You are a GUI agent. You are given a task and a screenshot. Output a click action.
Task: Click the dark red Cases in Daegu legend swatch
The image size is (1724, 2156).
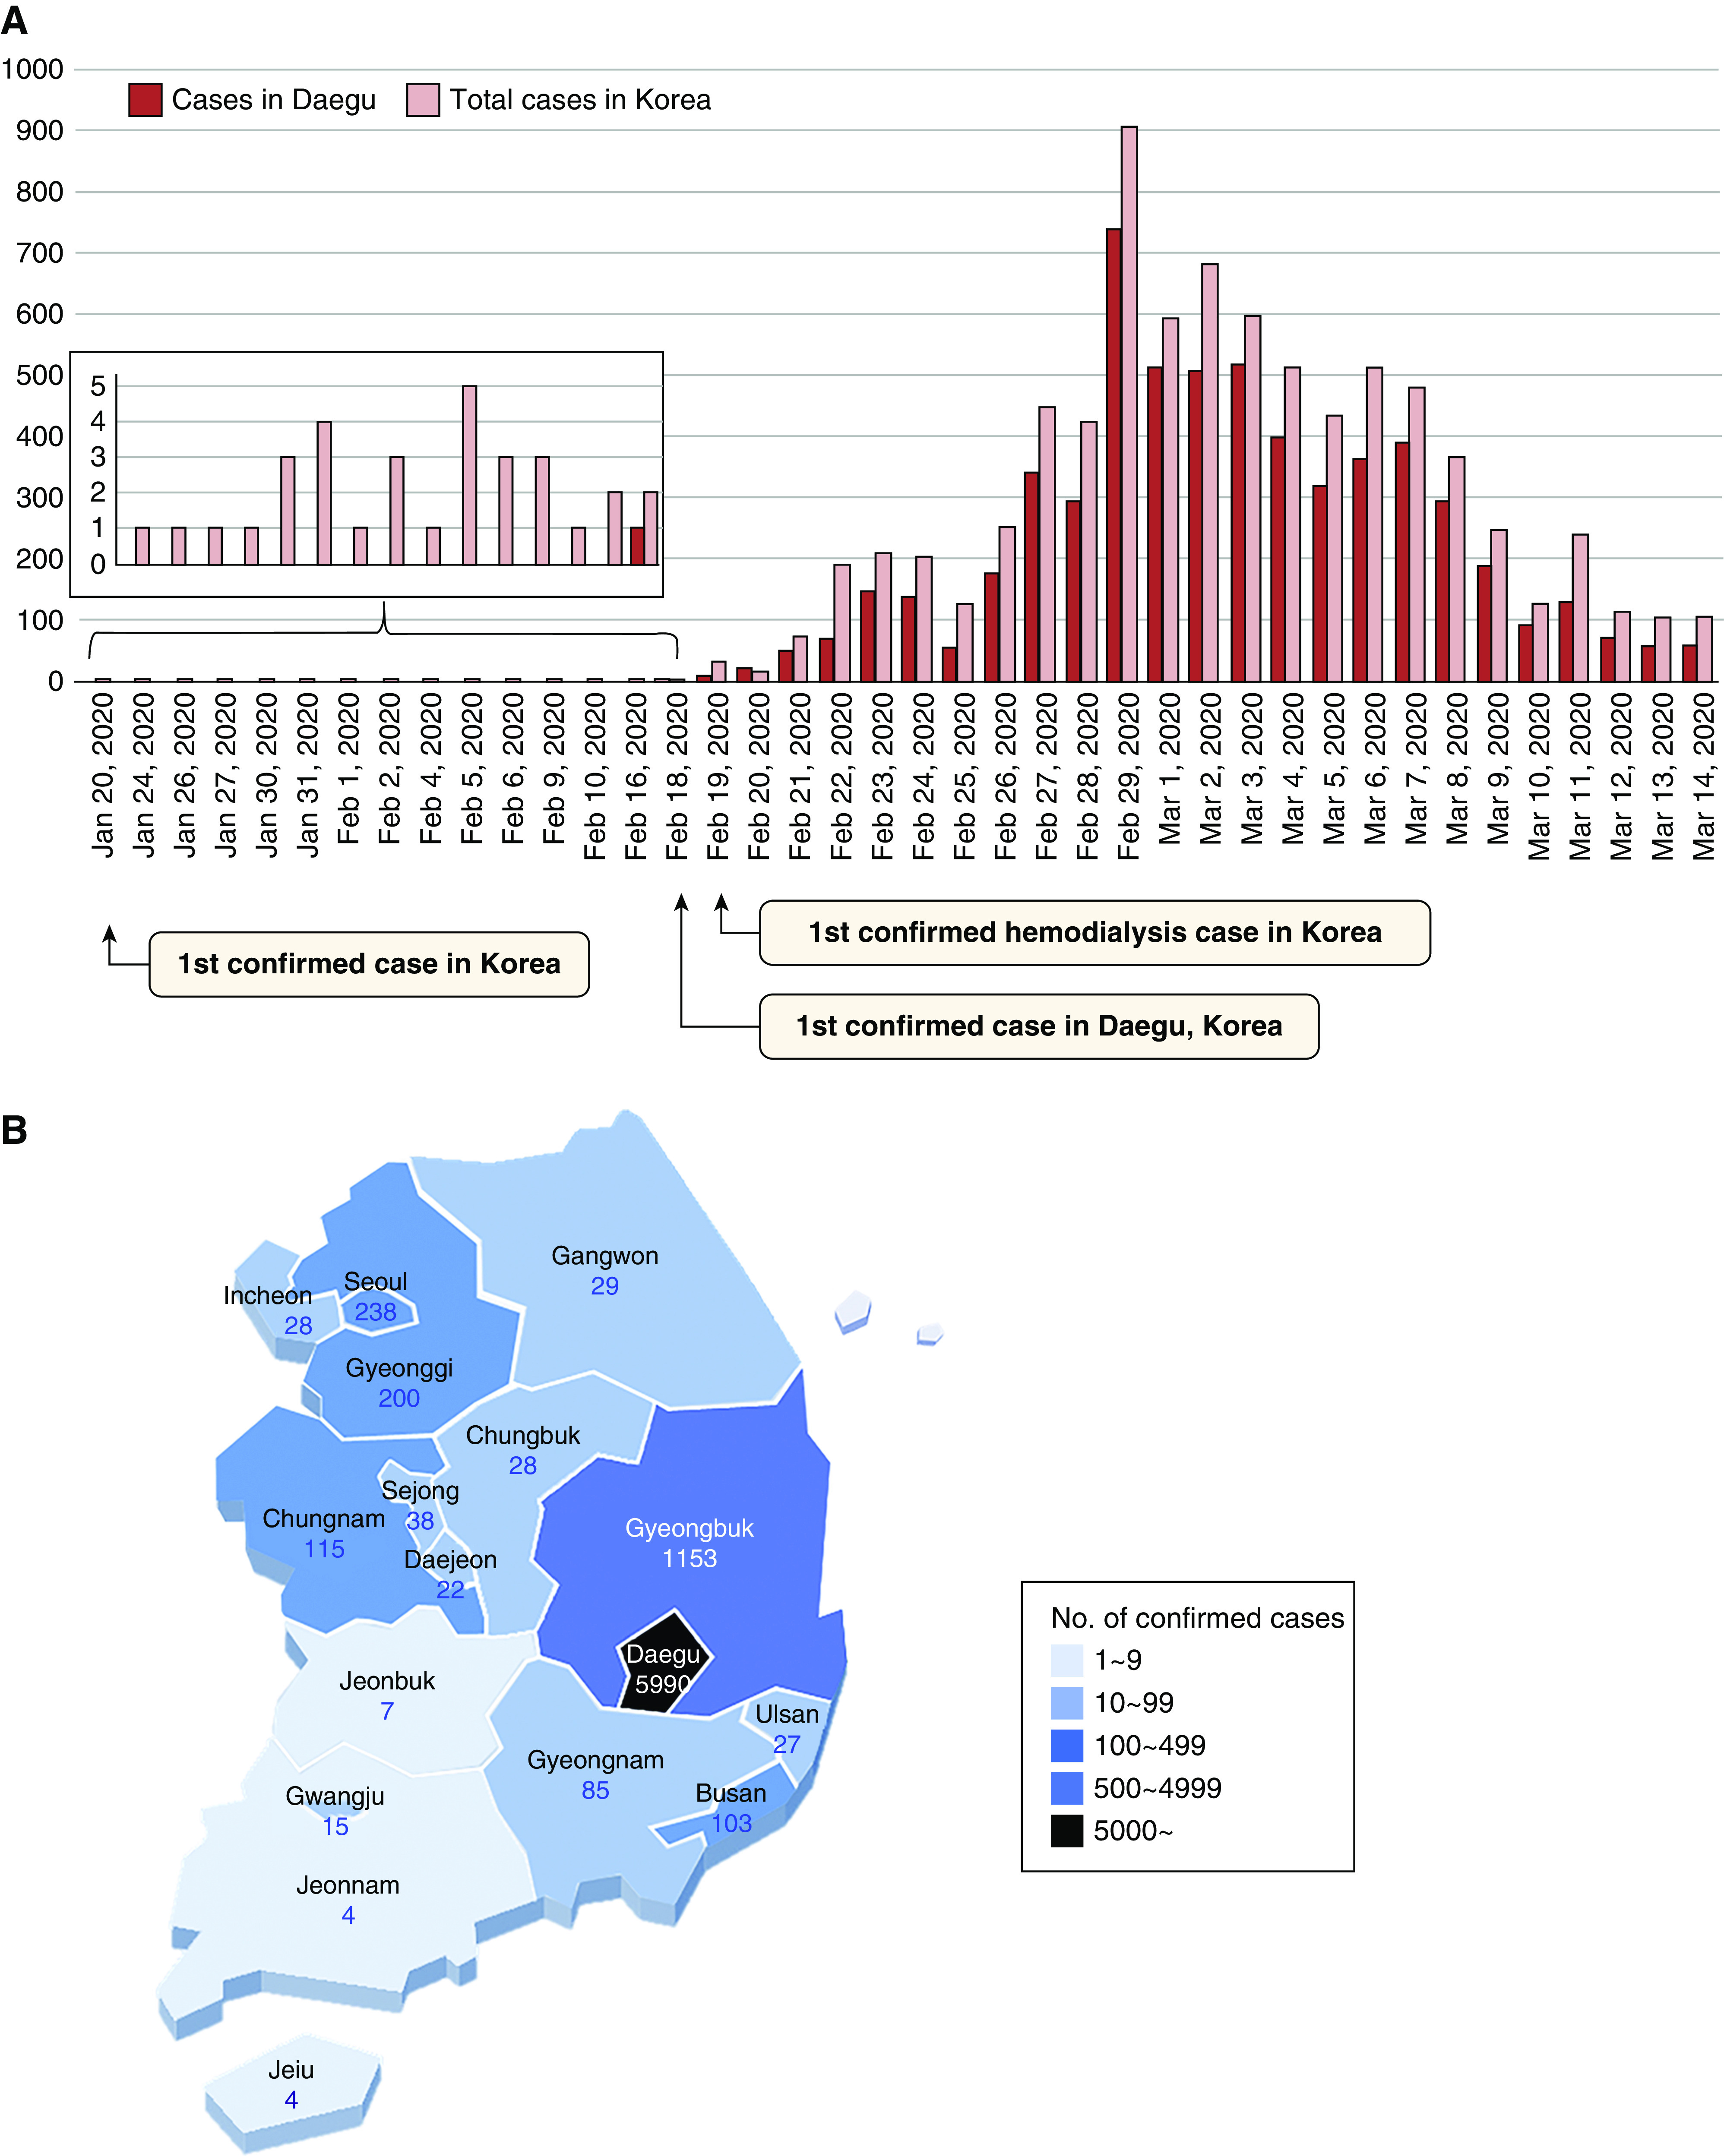tap(145, 100)
